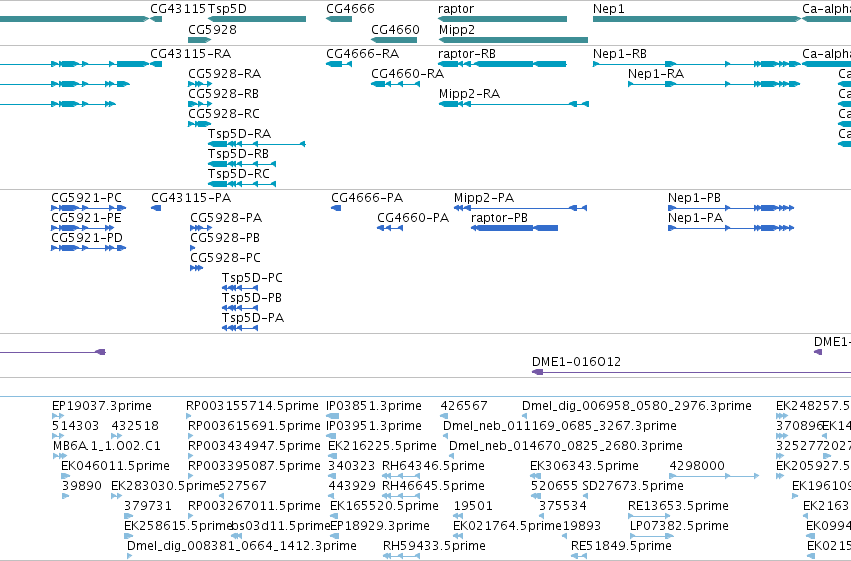Select protein CG5928-PA
The width and height of the screenshot is (851, 561).
coord(200,228)
